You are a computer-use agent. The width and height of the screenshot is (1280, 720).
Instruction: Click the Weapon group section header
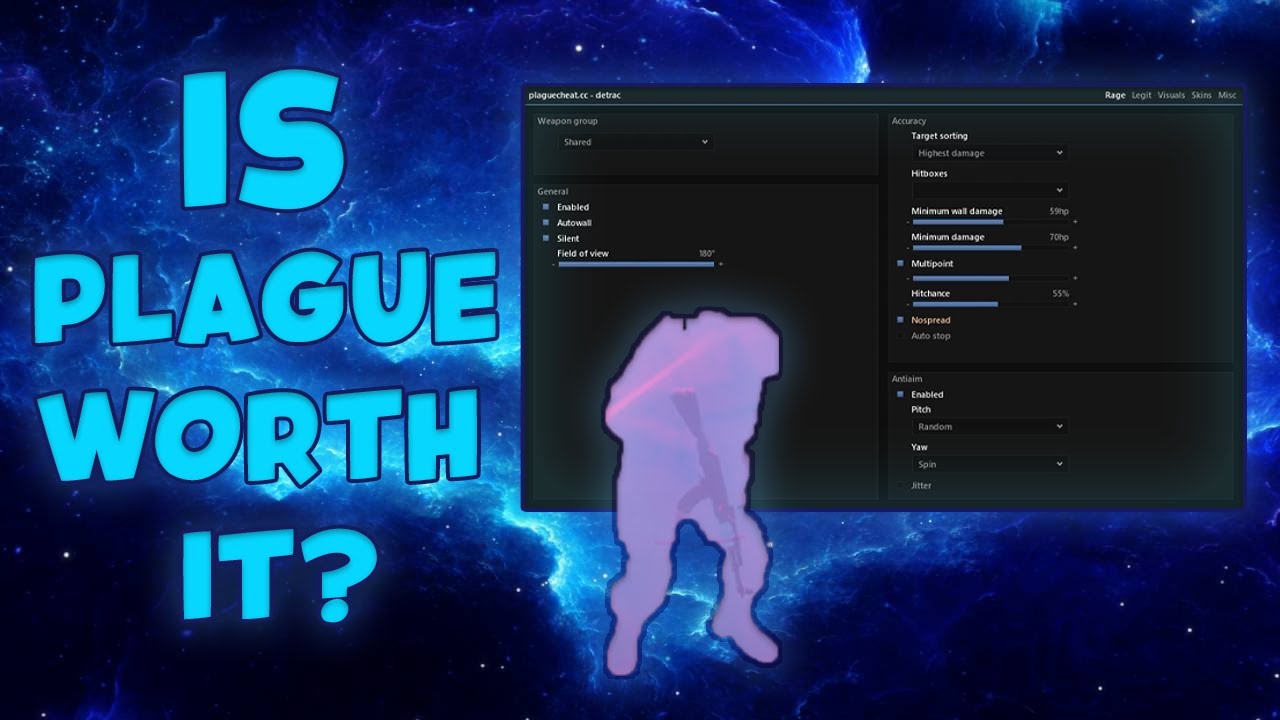[x=567, y=121]
